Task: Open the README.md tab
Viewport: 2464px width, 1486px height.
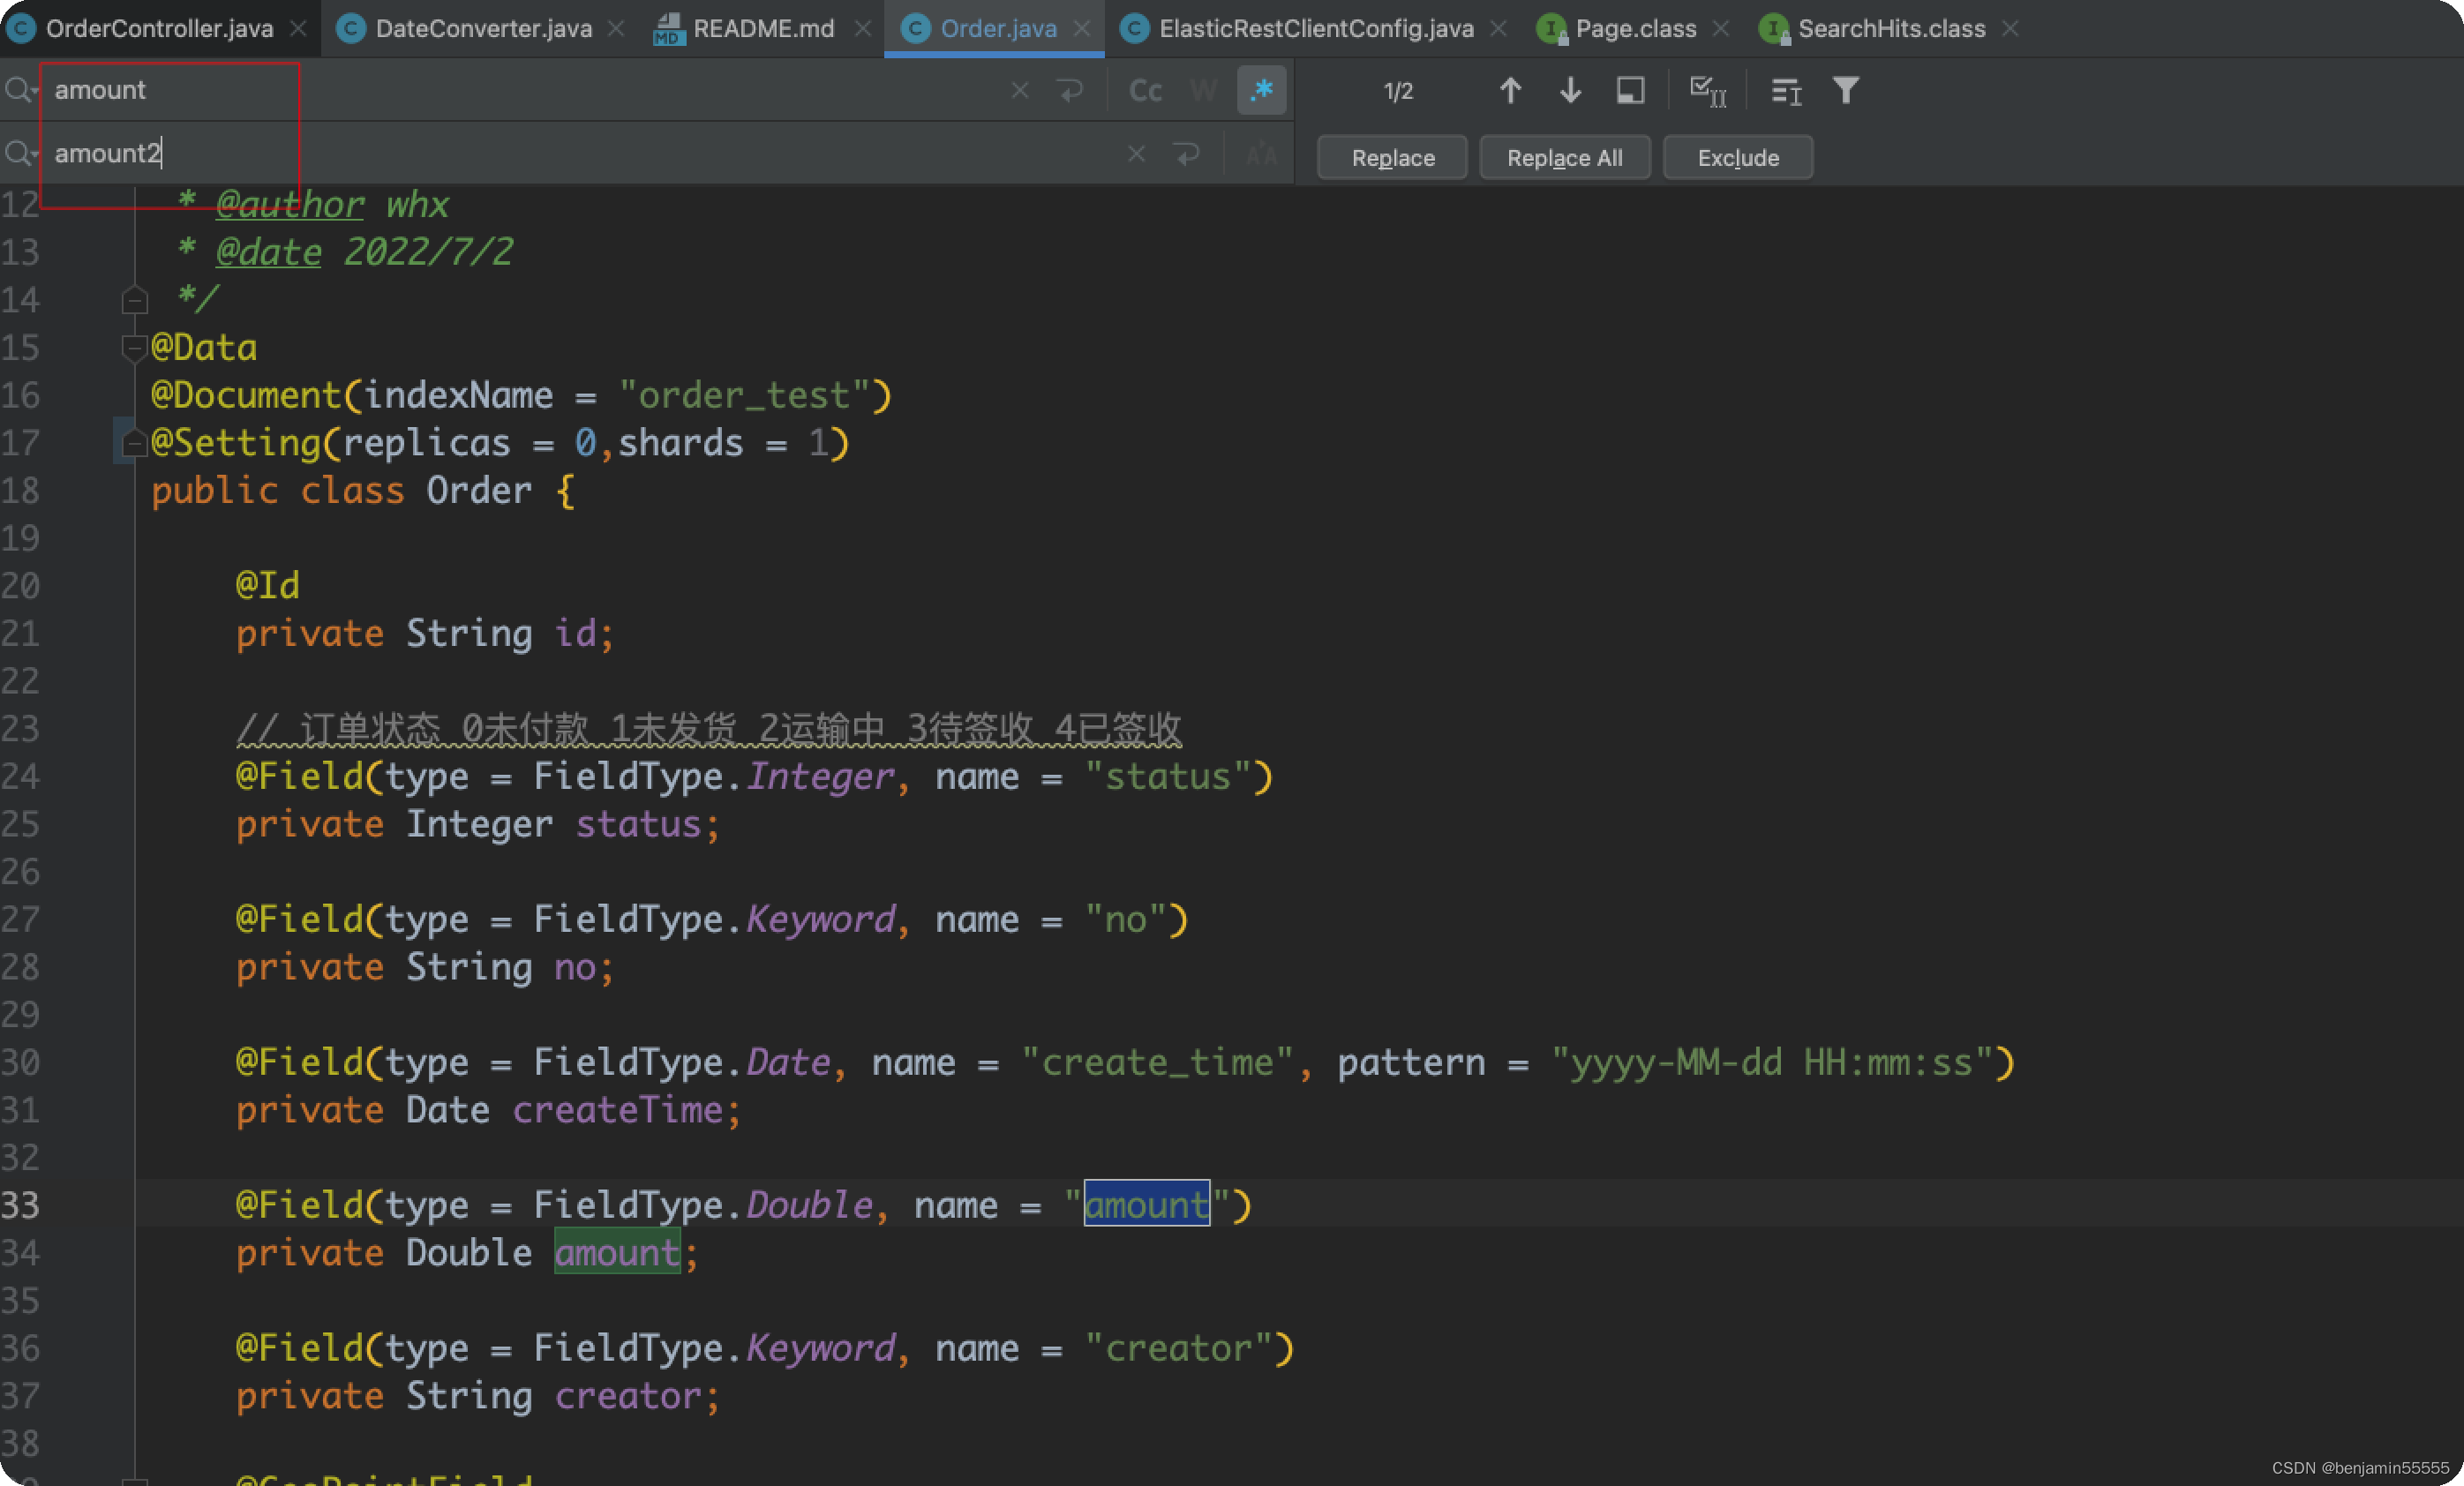Action: pyautogui.click(x=763, y=28)
